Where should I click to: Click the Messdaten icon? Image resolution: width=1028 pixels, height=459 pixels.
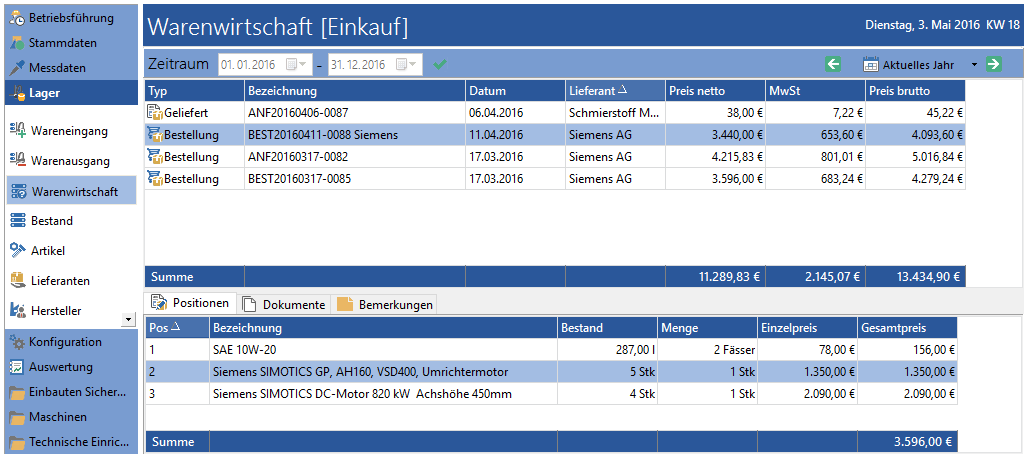(17, 68)
